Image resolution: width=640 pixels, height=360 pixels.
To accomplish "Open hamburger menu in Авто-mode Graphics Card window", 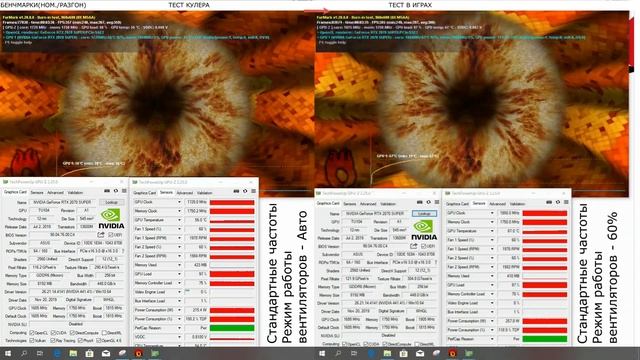I will tap(124, 191).
